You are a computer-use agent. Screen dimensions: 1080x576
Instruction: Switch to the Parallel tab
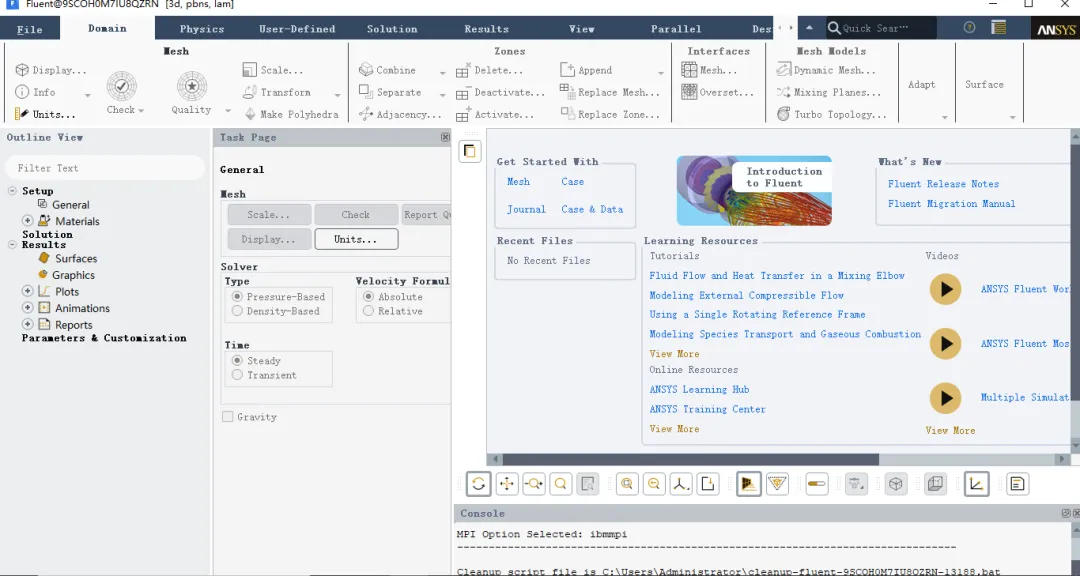point(676,29)
